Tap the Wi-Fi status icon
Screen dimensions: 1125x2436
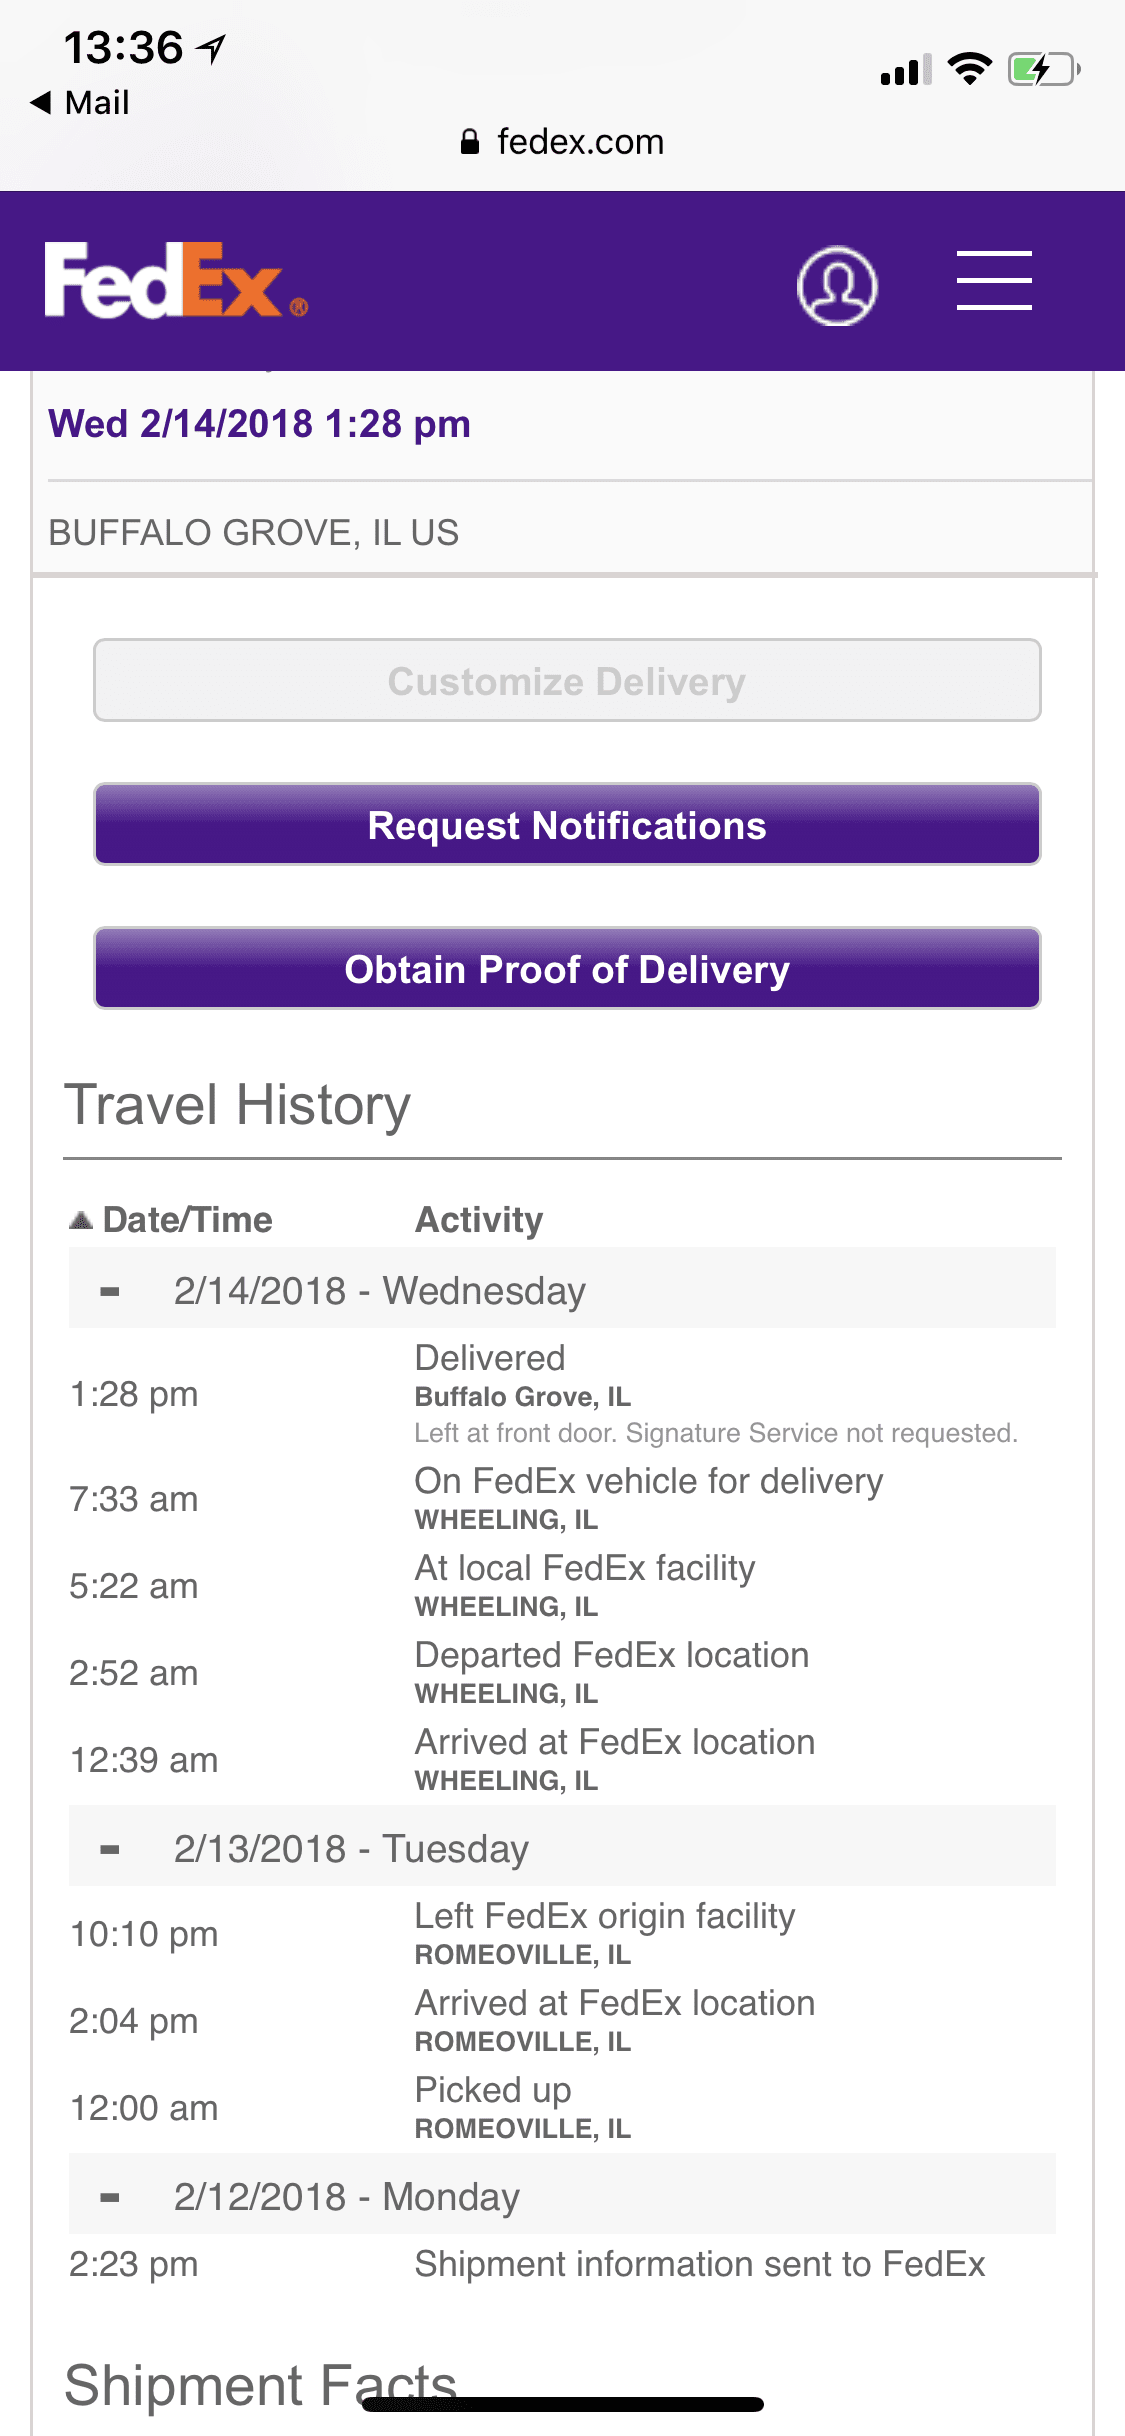tap(969, 69)
